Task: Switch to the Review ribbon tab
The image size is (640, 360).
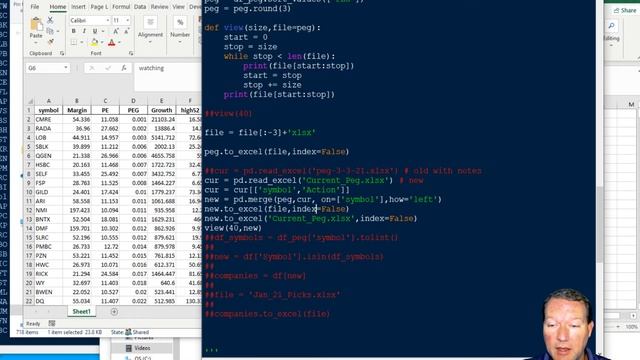Action: [x=159, y=7]
